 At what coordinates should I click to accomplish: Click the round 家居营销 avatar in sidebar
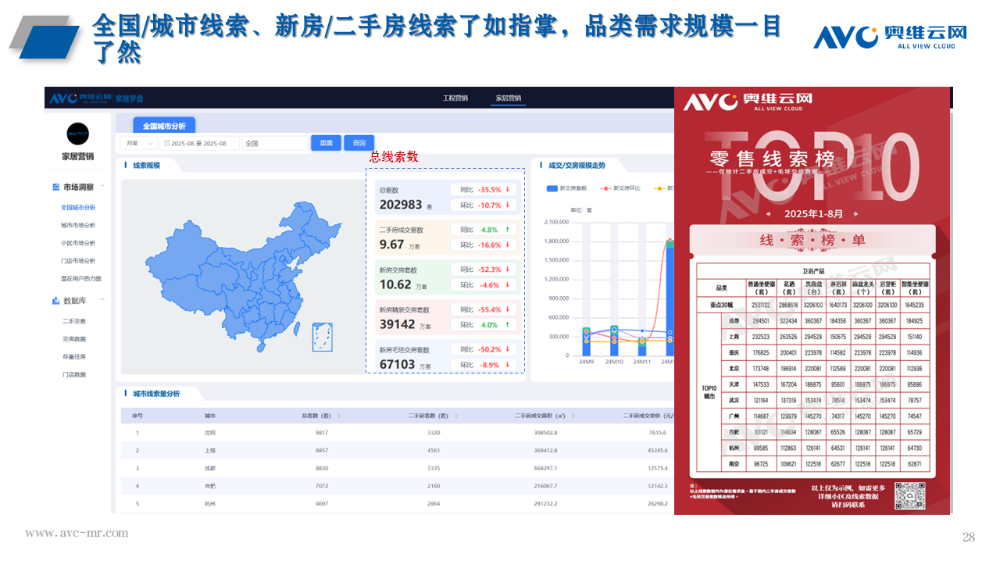tap(78, 134)
